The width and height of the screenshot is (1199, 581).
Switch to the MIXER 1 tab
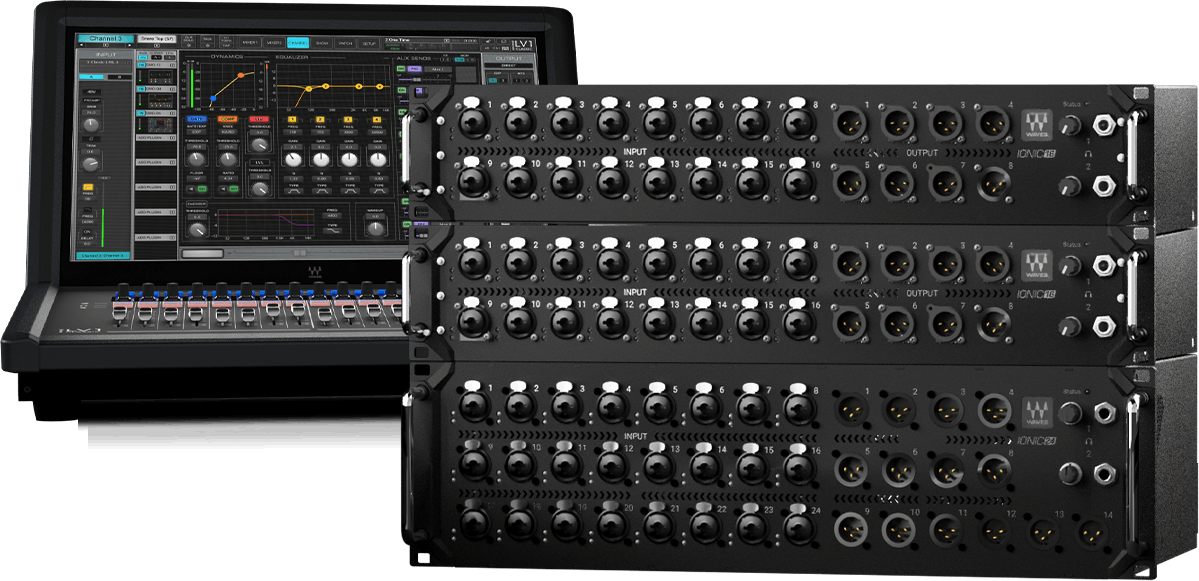(250, 43)
